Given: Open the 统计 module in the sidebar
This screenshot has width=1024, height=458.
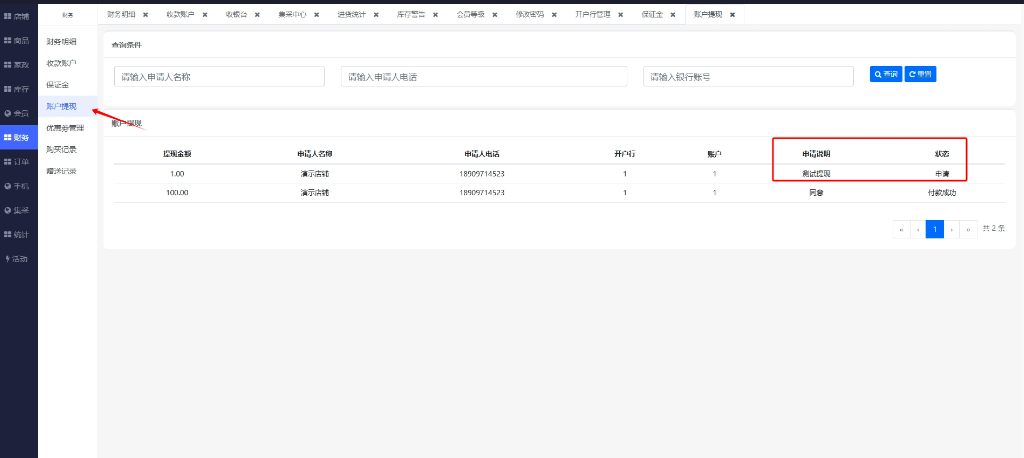Looking at the screenshot, I should (18, 234).
